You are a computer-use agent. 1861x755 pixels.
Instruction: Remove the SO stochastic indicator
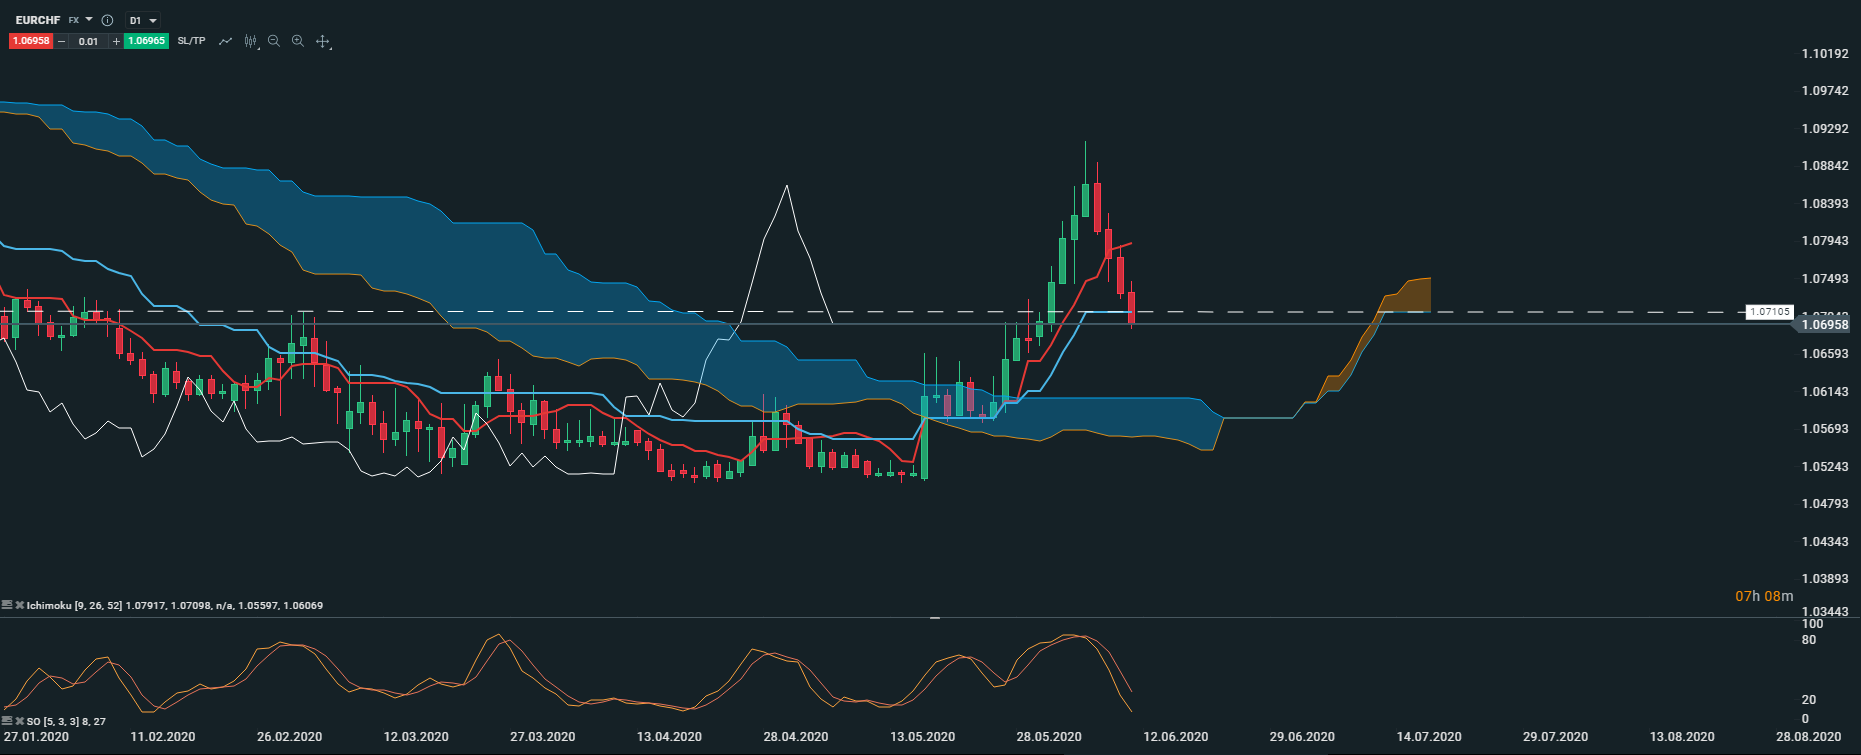point(19,721)
